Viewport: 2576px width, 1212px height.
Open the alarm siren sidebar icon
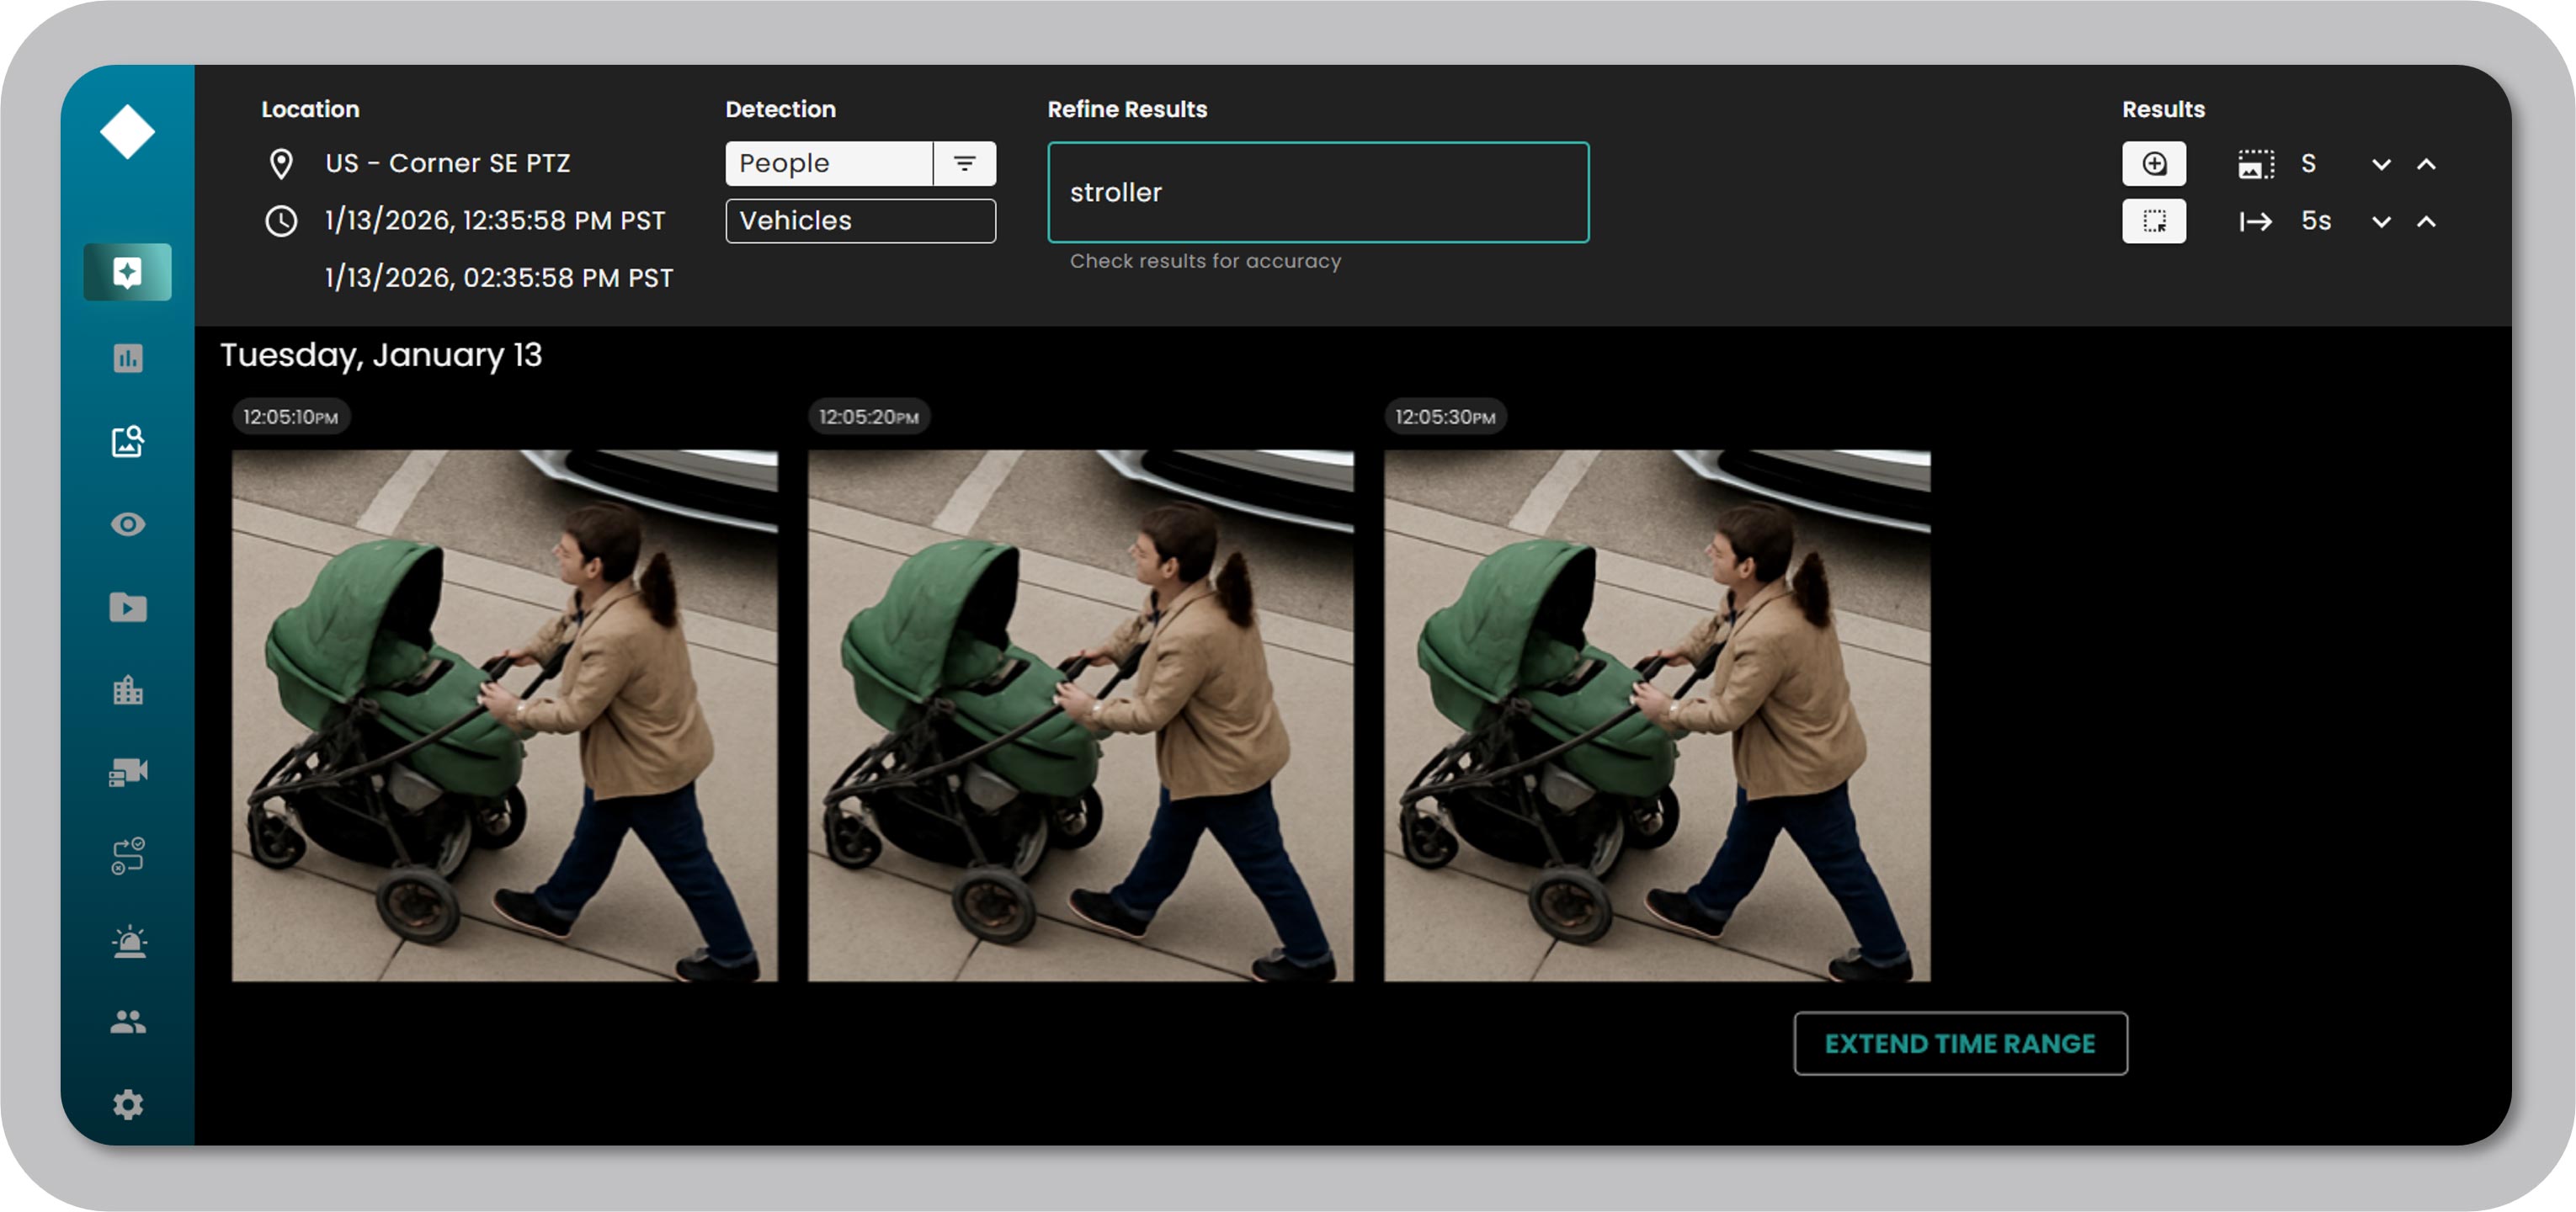[127, 941]
